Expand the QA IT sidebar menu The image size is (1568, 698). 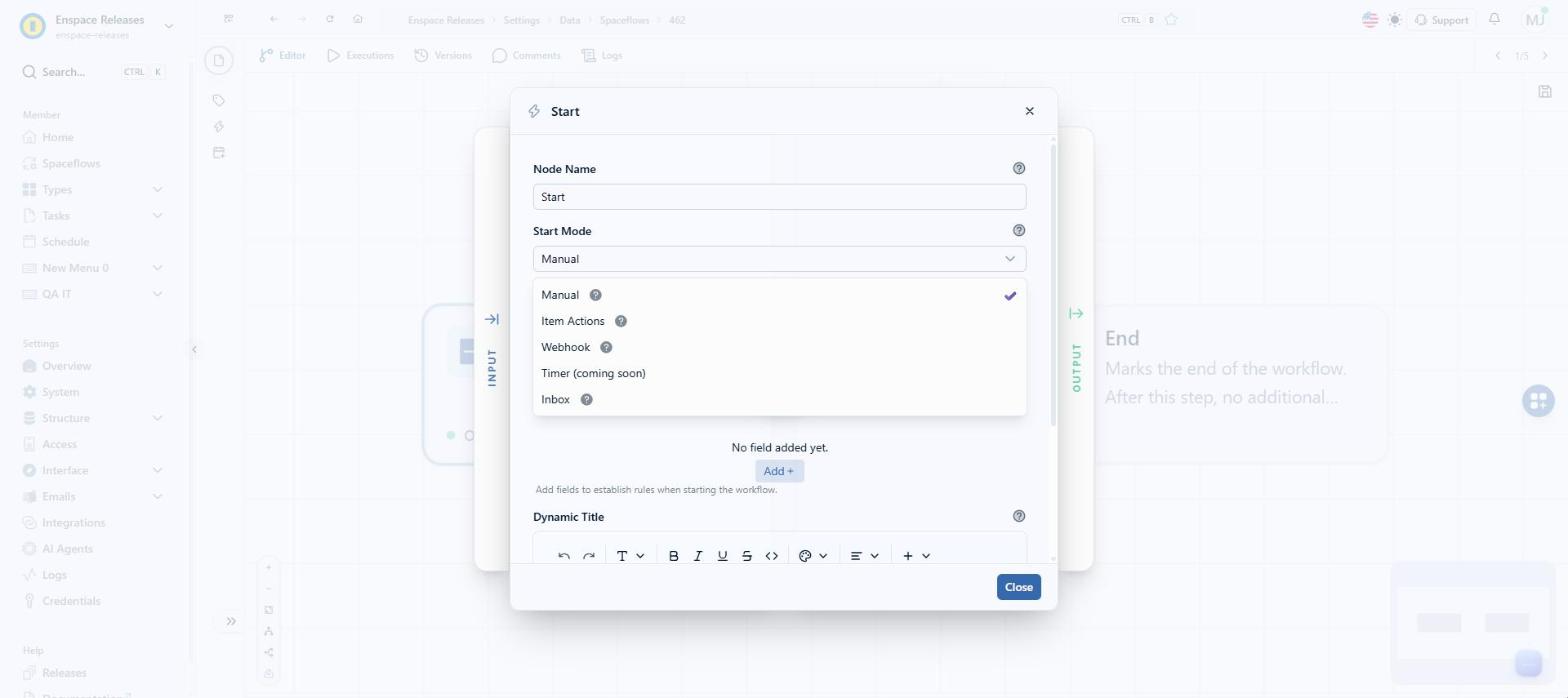(x=92, y=294)
